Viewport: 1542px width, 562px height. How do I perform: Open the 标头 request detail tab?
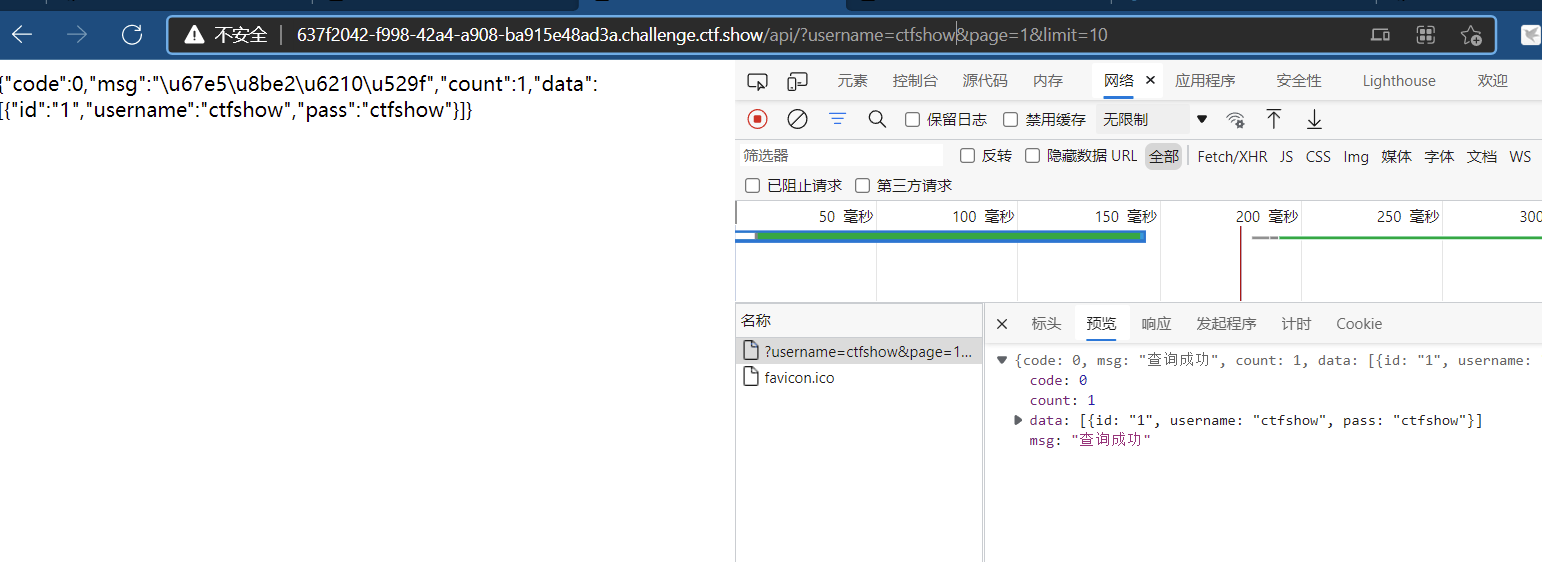pyautogui.click(x=1046, y=324)
